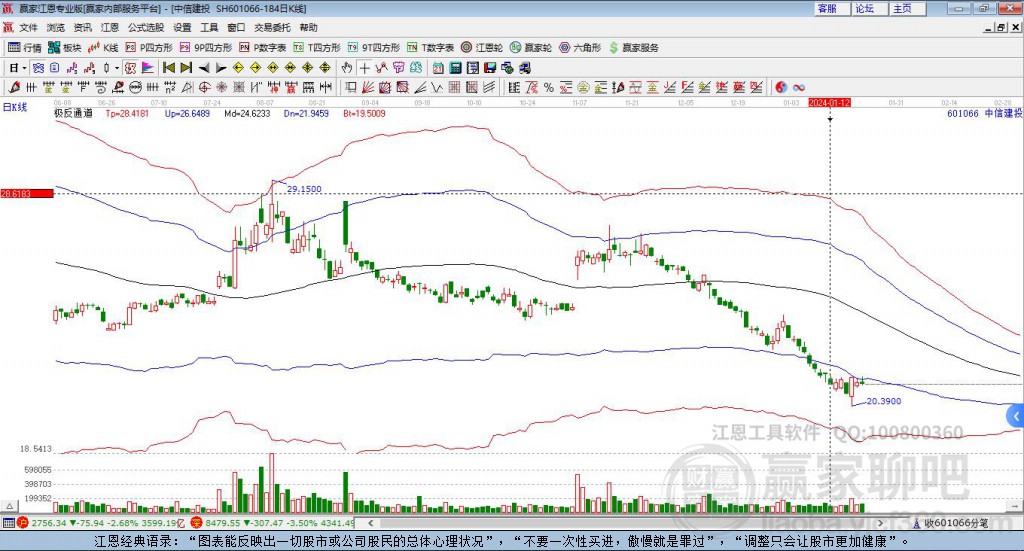Viewport: 1024px width, 551px height.
Task: Open 赢家服务 with the dollar icon
Action: [x=633, y=48]
